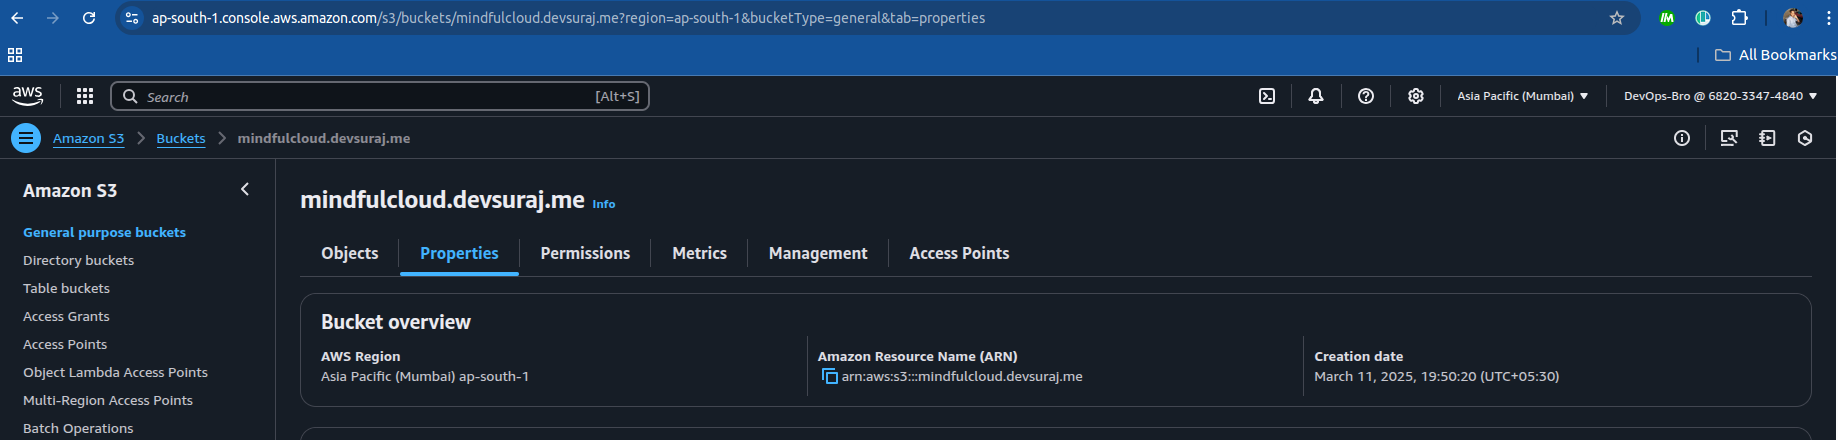The width and height of the screenshot is (1838, 440).
Task: Select the creation date March 11, 2025 text
Action: pos(1436,377)
